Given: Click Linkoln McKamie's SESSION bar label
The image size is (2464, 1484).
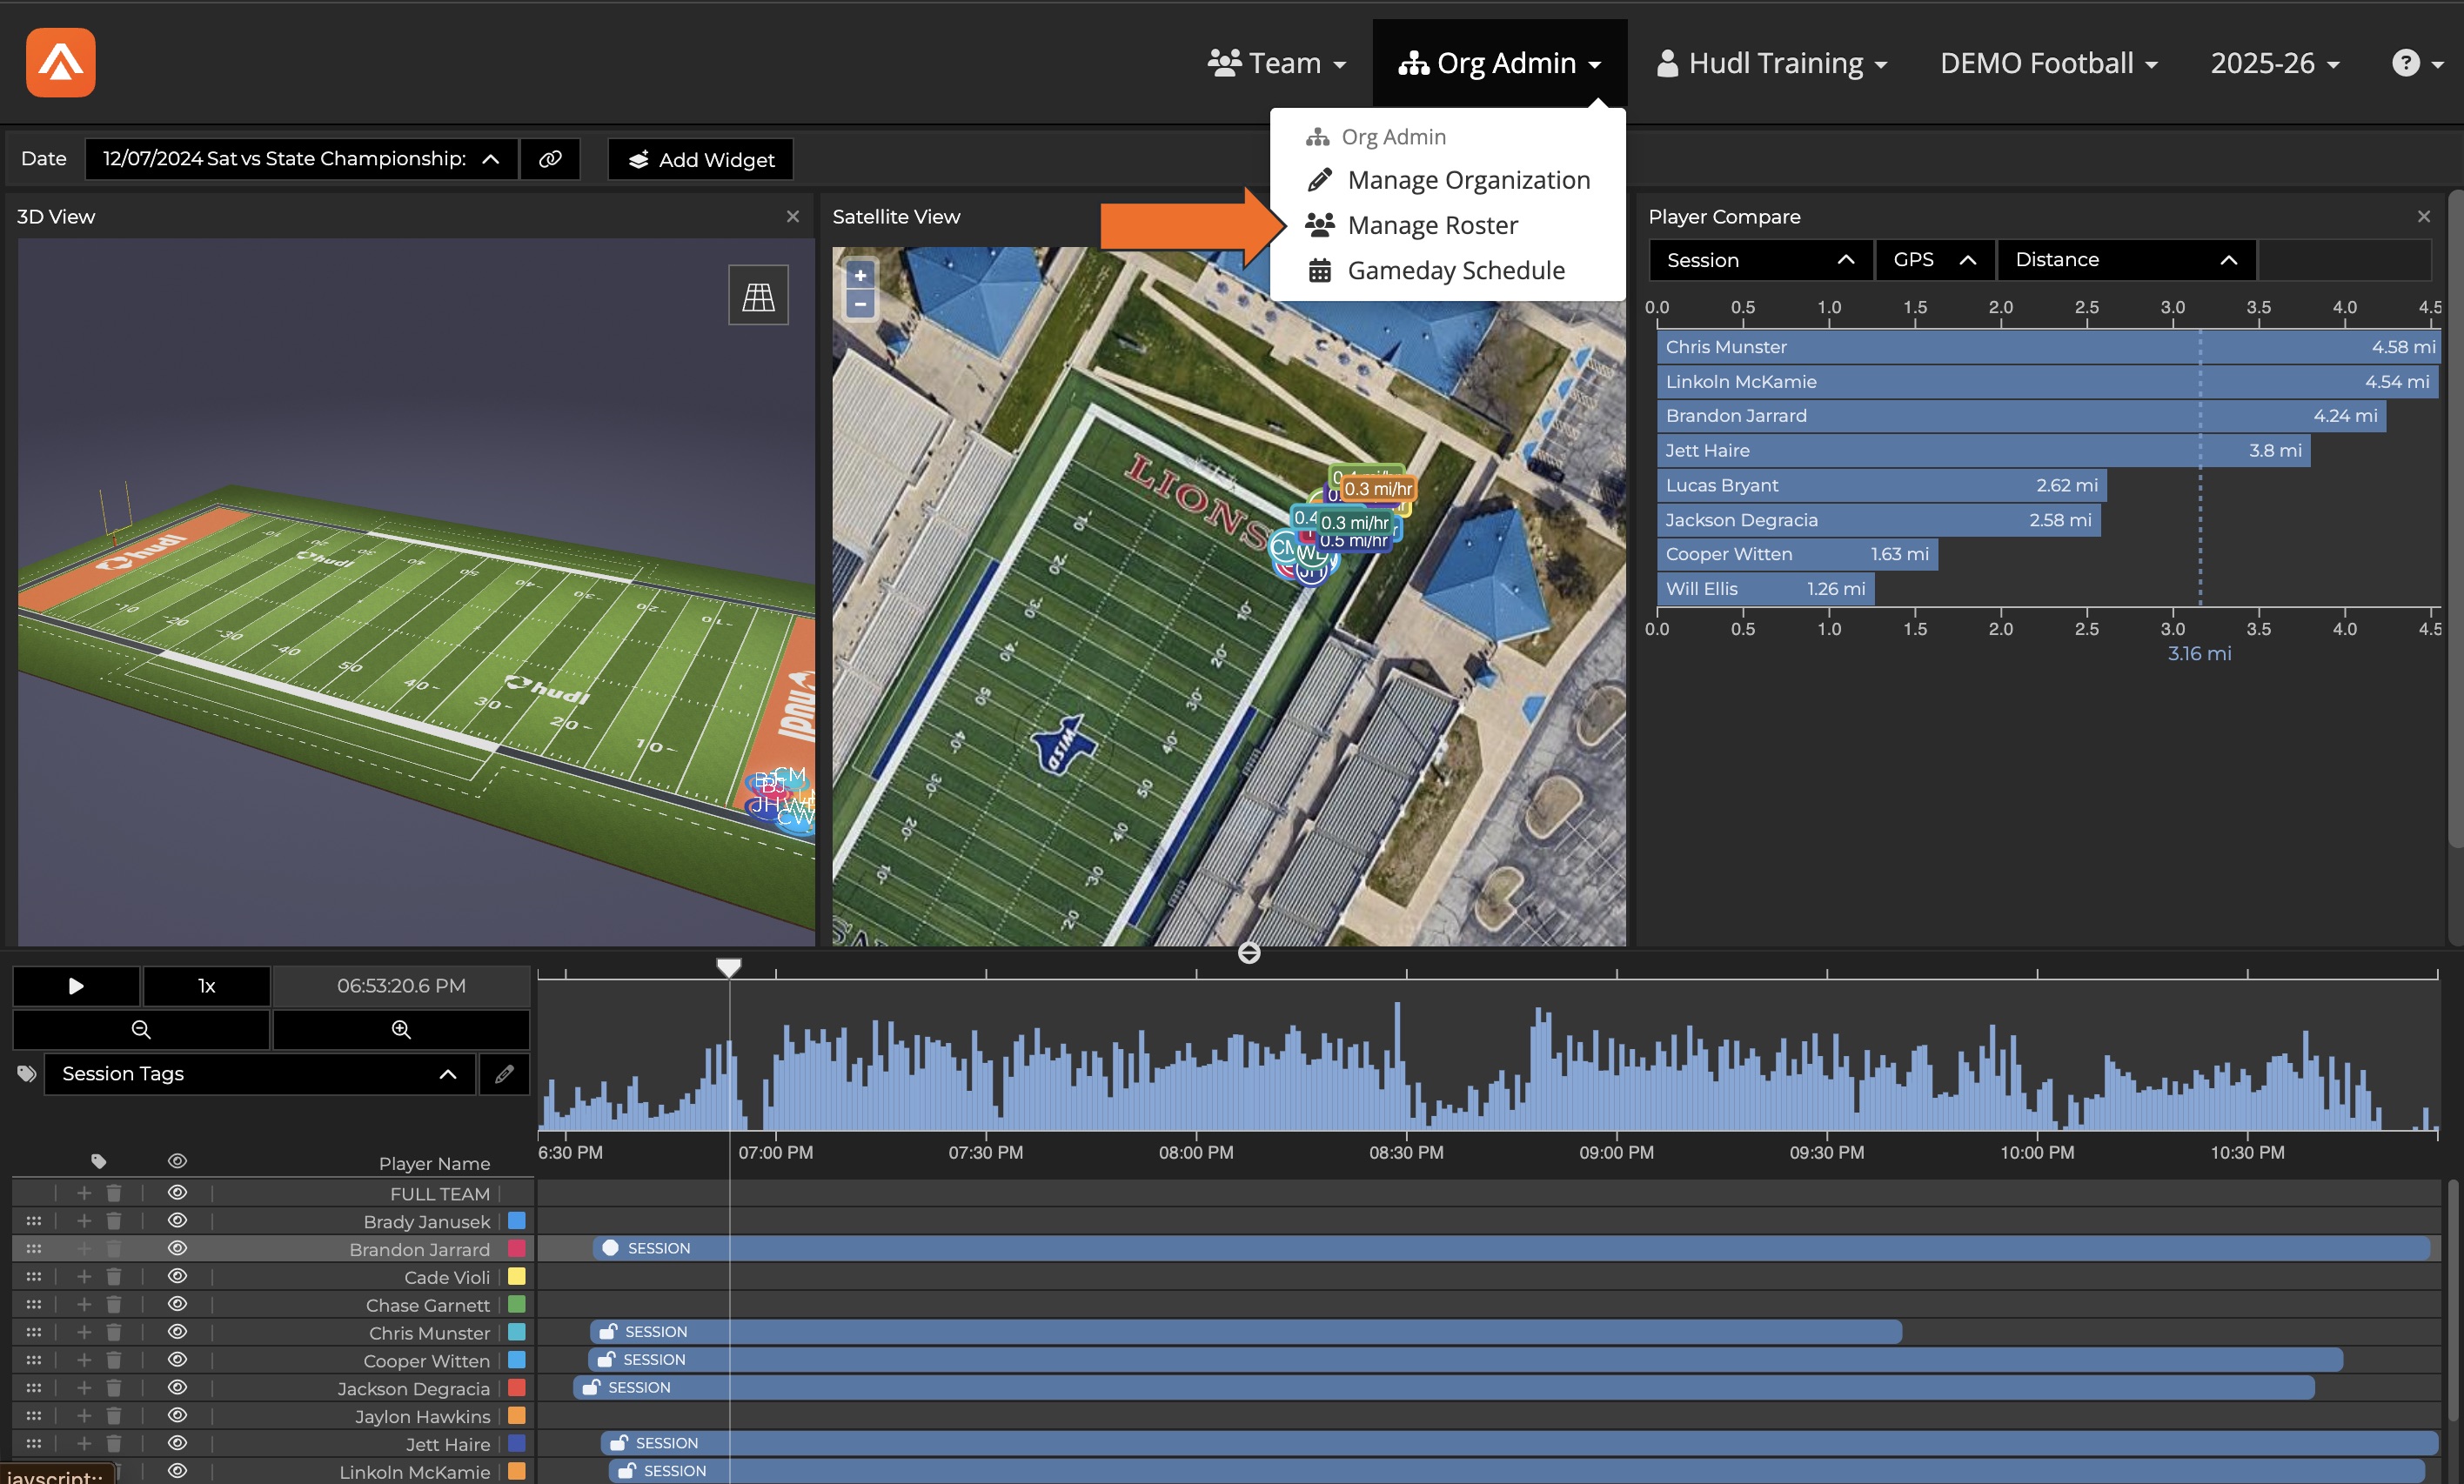Looking at the screenshot, I should coord(675,1471).
